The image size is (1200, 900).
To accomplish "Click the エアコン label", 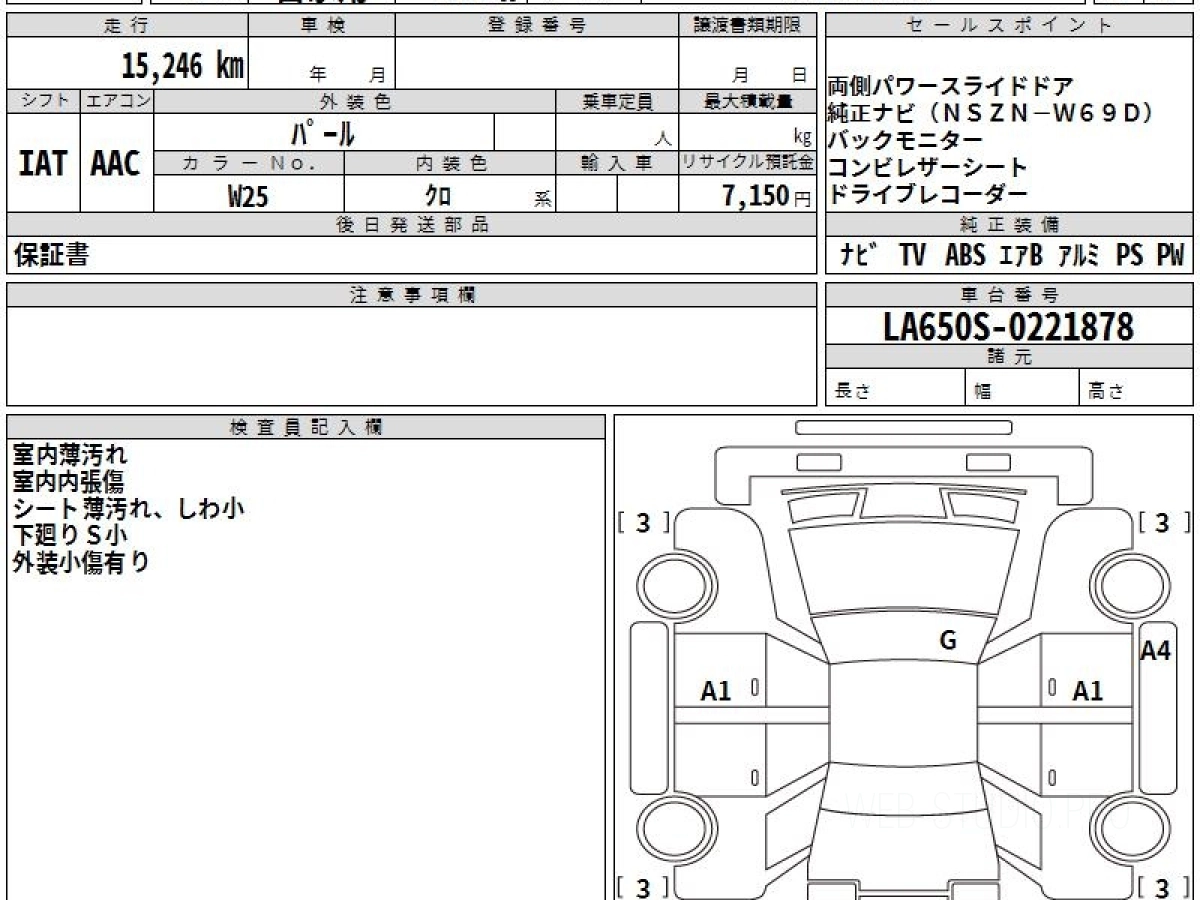I will (117, 101).
